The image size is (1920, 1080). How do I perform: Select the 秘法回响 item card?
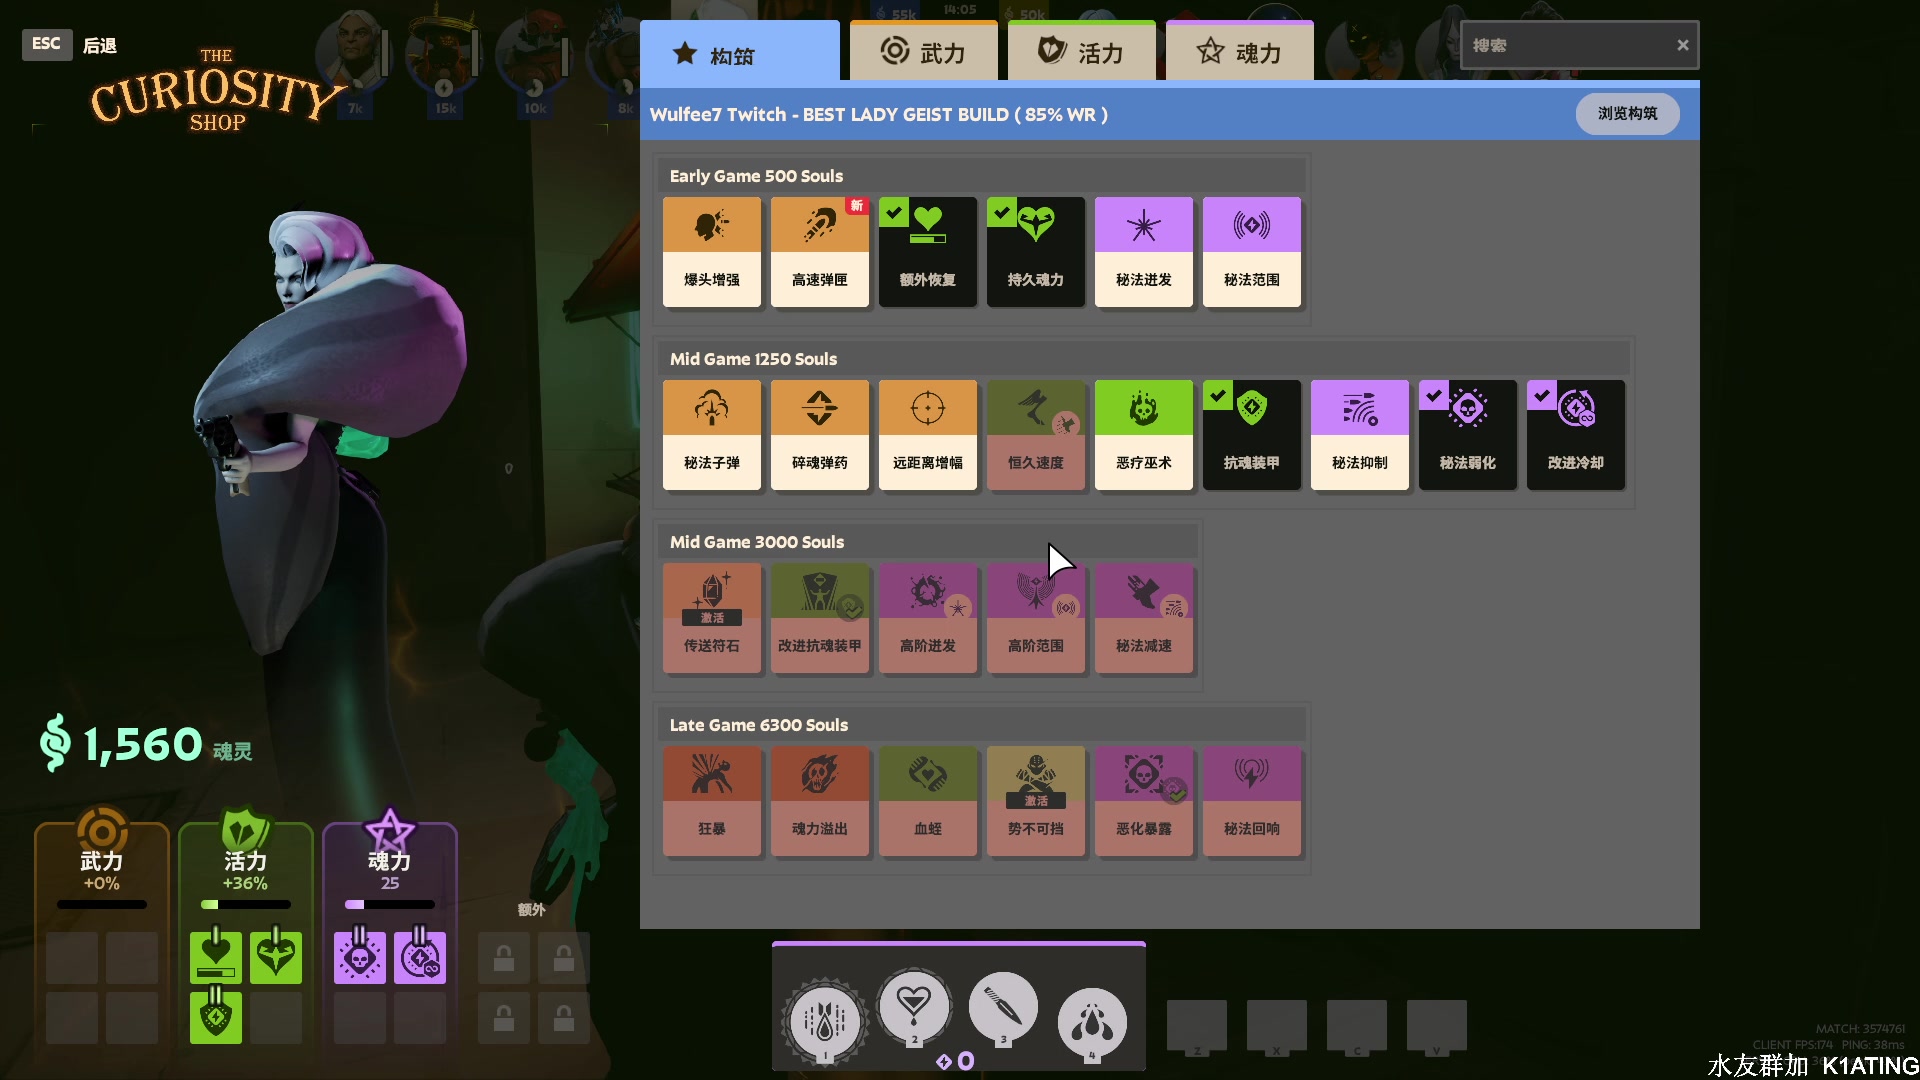tap(1251, 801)
